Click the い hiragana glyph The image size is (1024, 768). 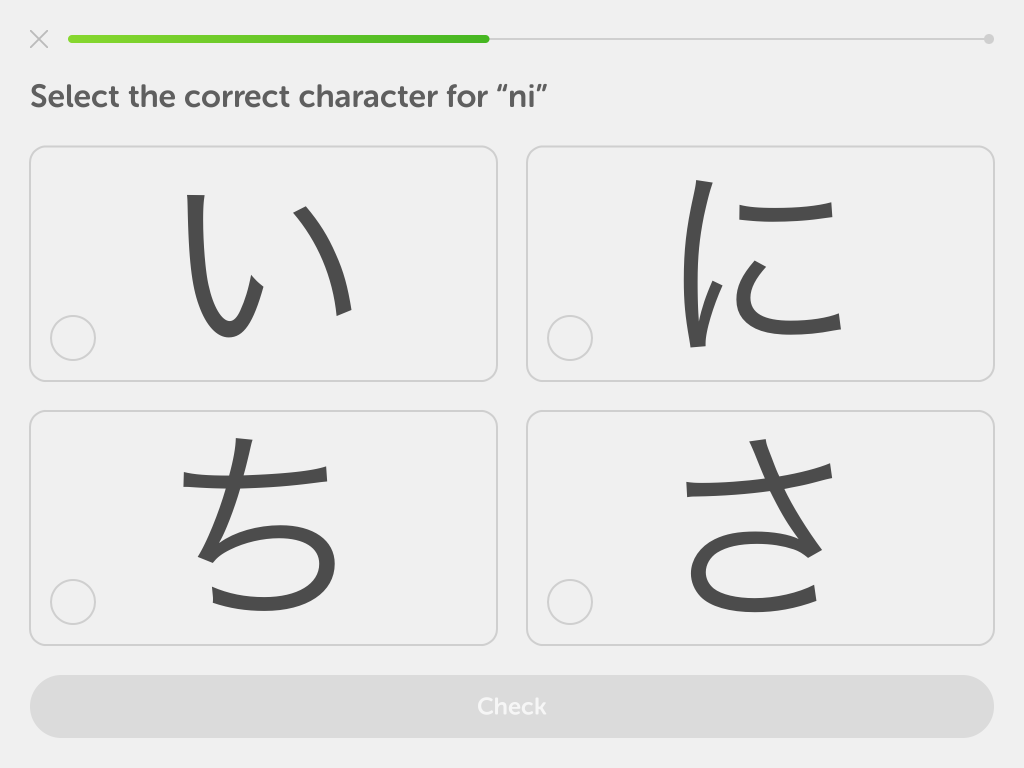[x=269, y=266]
